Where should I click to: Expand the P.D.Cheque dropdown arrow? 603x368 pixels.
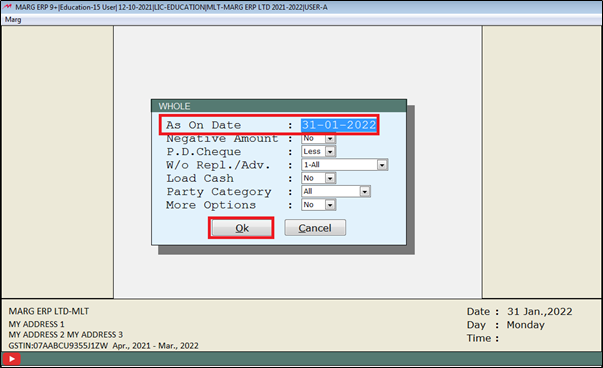click(330, 152)
